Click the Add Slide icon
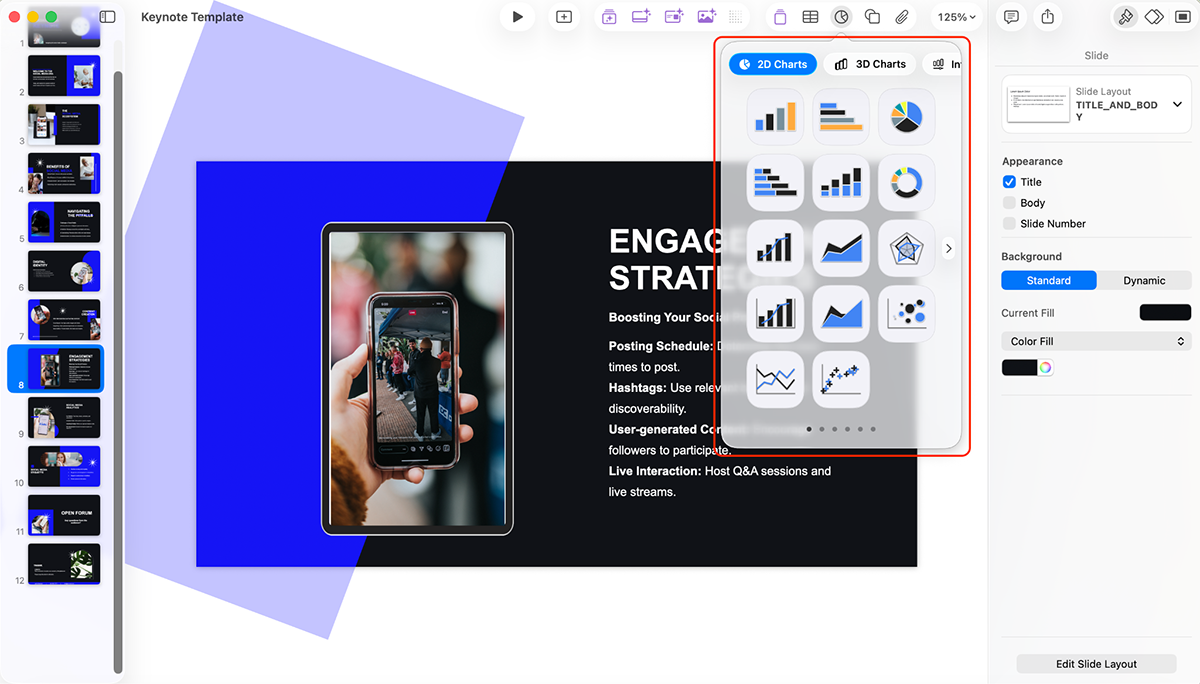 (563, 16)
